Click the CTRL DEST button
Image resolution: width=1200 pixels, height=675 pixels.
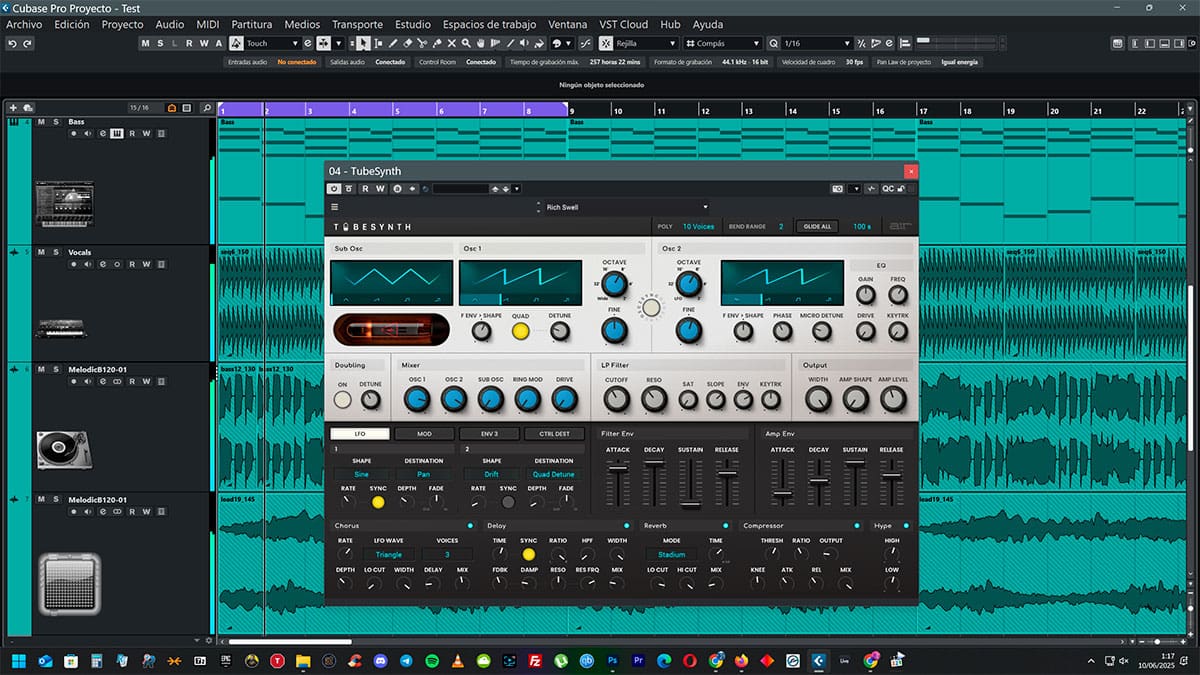554,434
